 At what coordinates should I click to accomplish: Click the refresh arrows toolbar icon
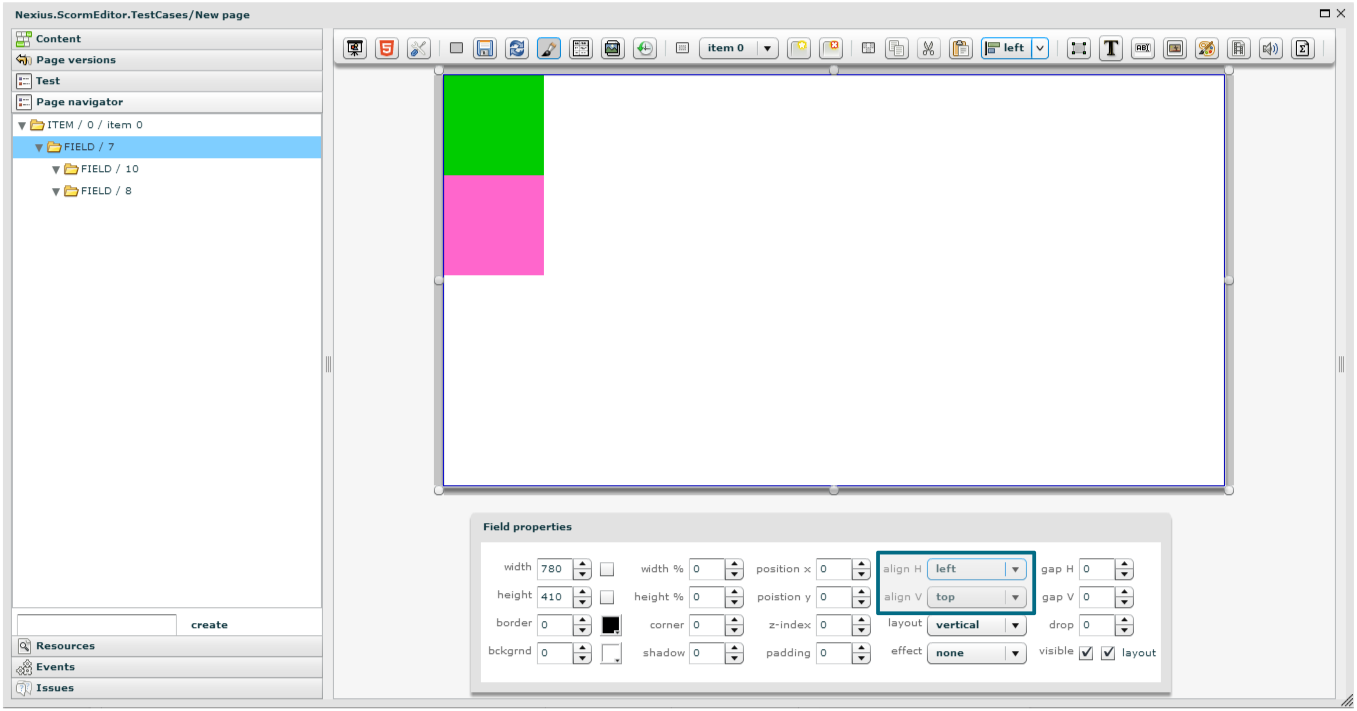tap(517, 48)
